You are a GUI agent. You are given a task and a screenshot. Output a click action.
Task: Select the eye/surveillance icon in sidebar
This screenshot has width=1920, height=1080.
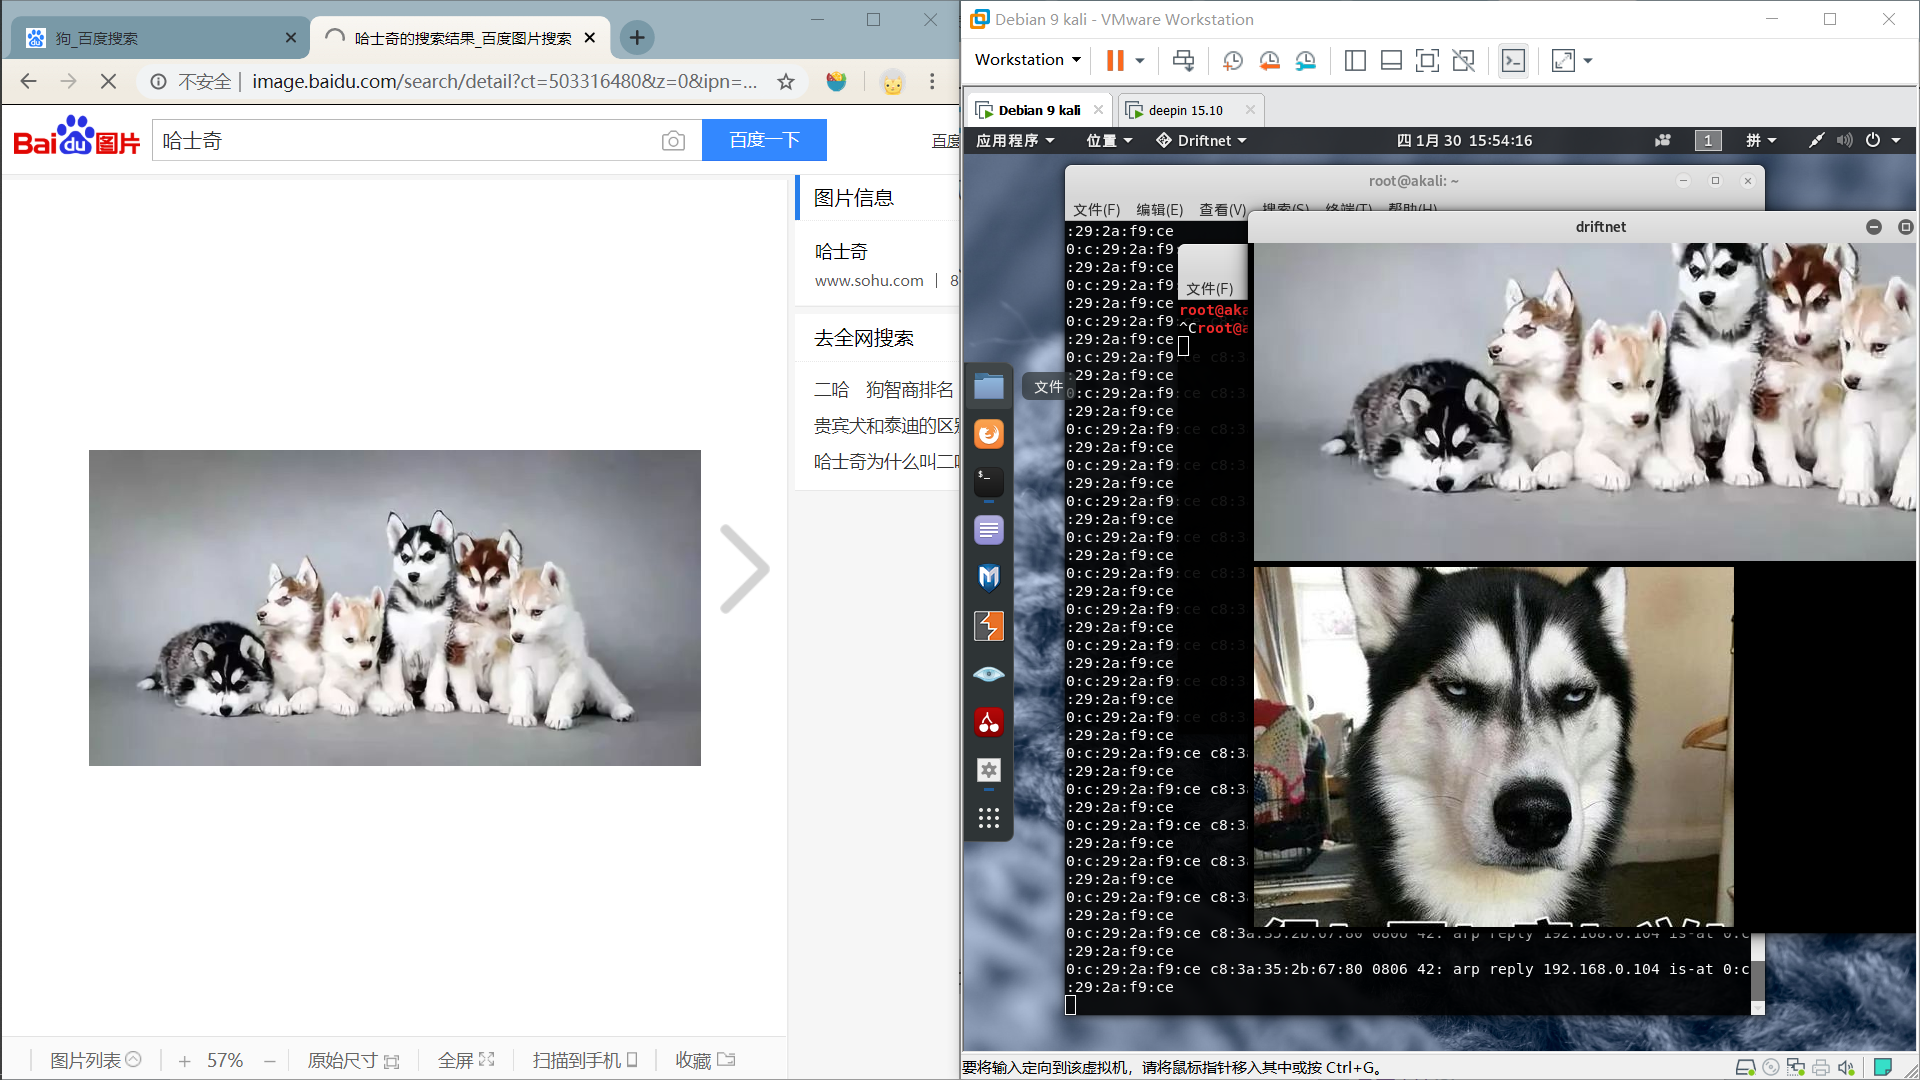tap(989, 674)
